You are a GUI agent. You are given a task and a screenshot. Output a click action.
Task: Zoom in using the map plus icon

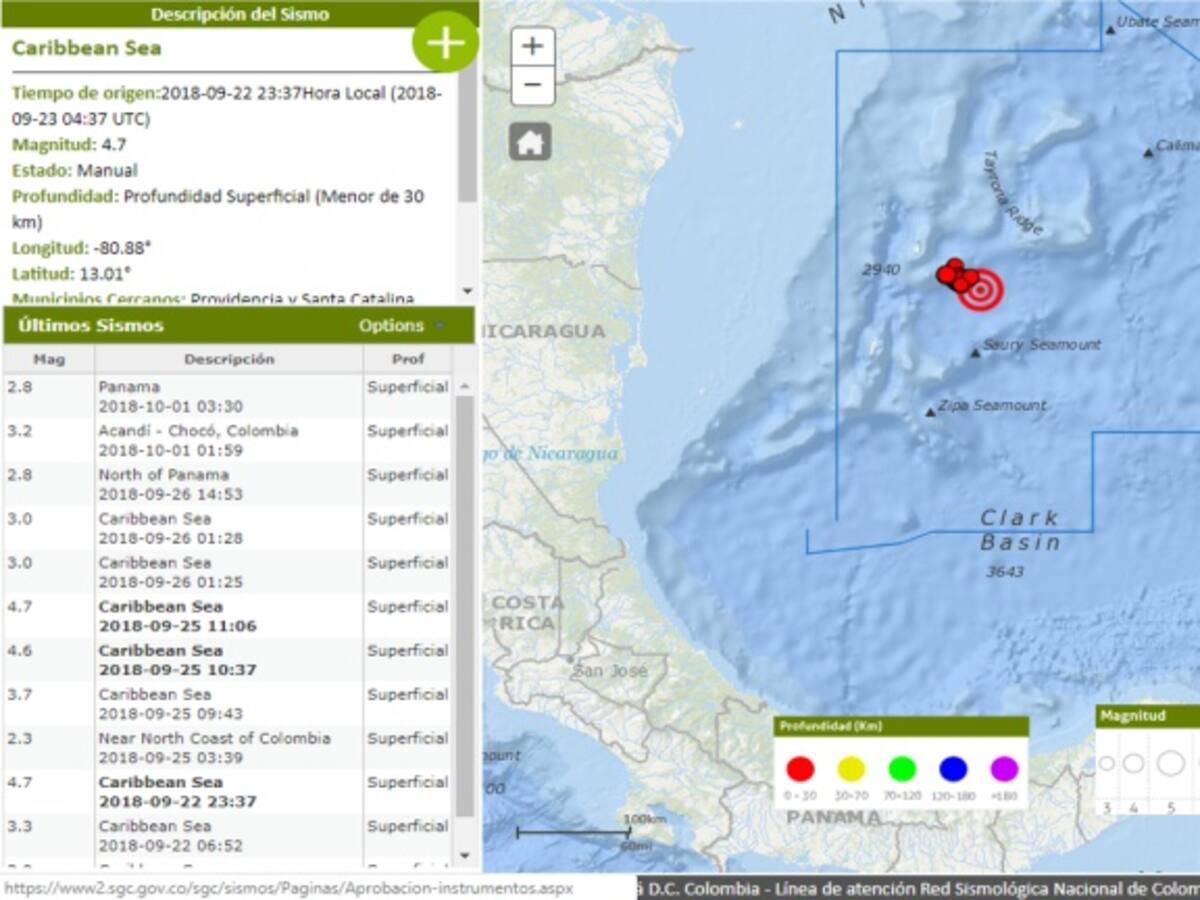531,45
